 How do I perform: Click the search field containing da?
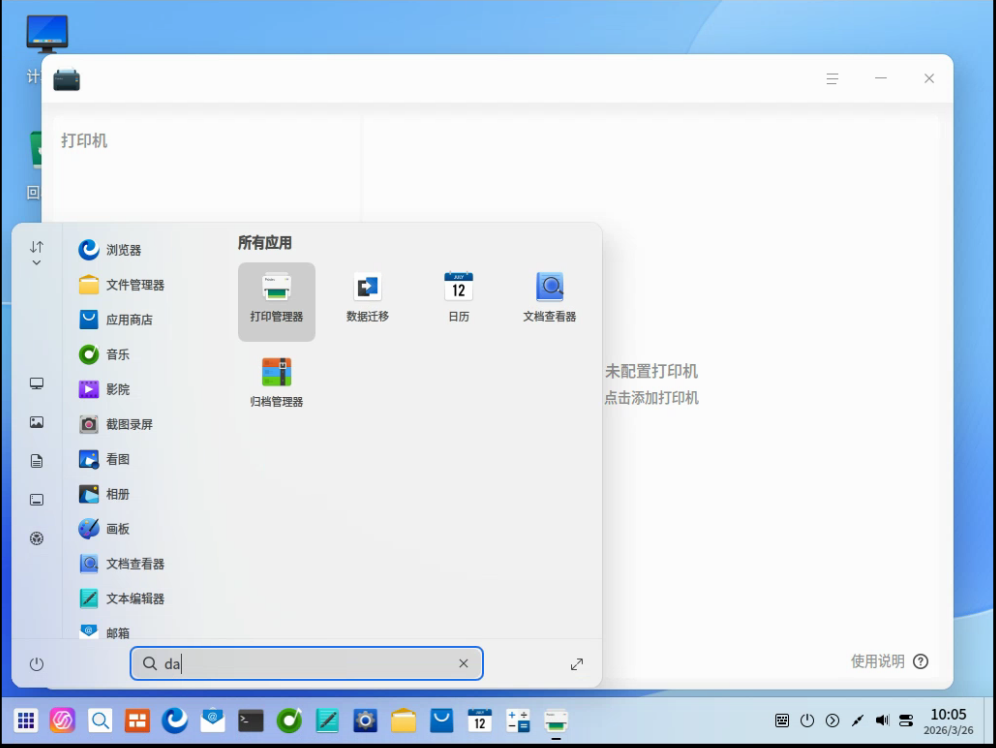point(307,664)
